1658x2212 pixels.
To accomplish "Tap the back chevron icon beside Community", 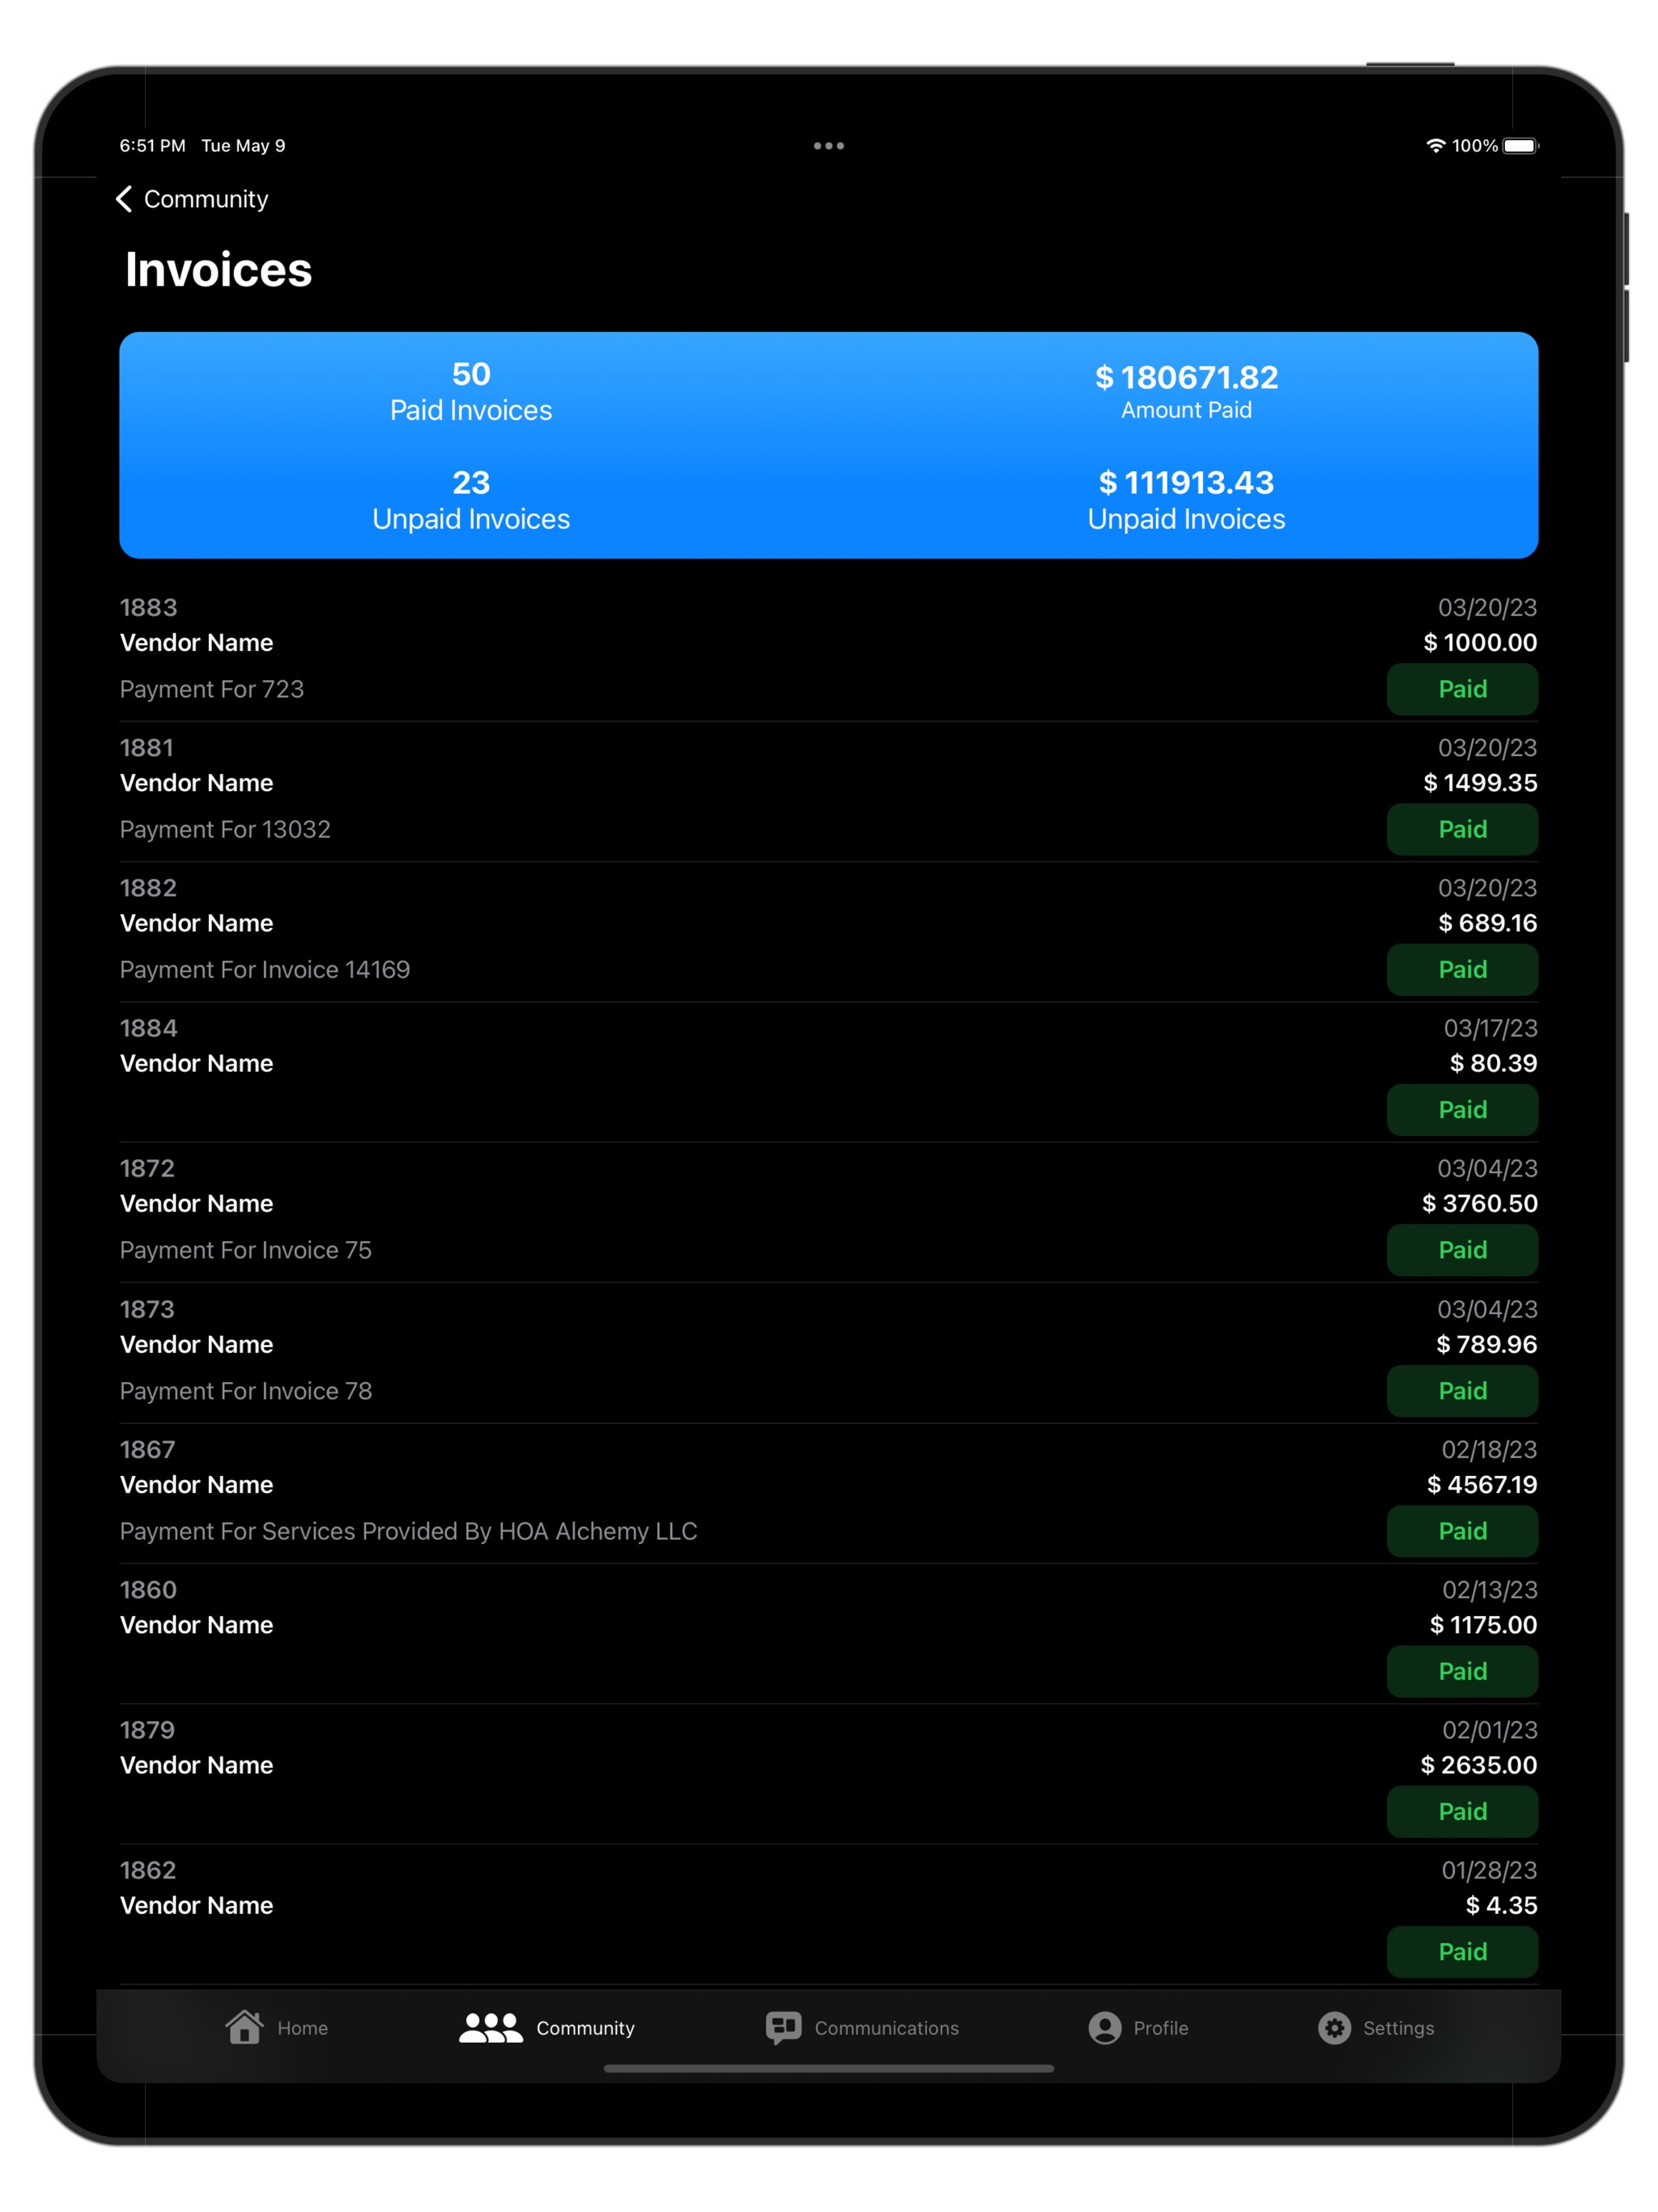I will [124, 199].
